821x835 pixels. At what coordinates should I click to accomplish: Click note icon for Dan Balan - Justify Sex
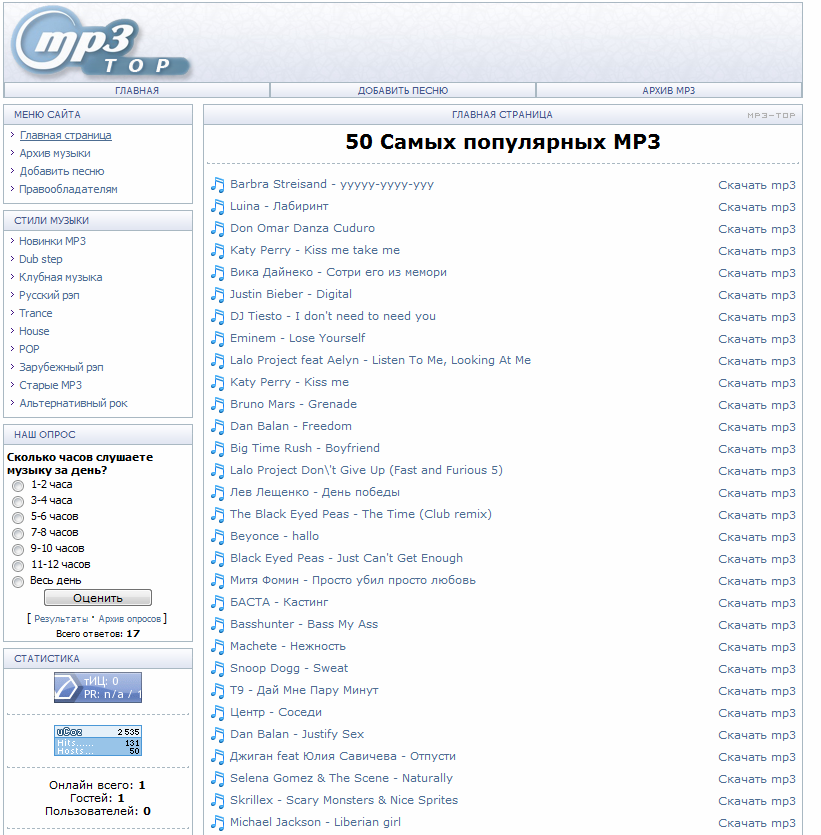217,734
